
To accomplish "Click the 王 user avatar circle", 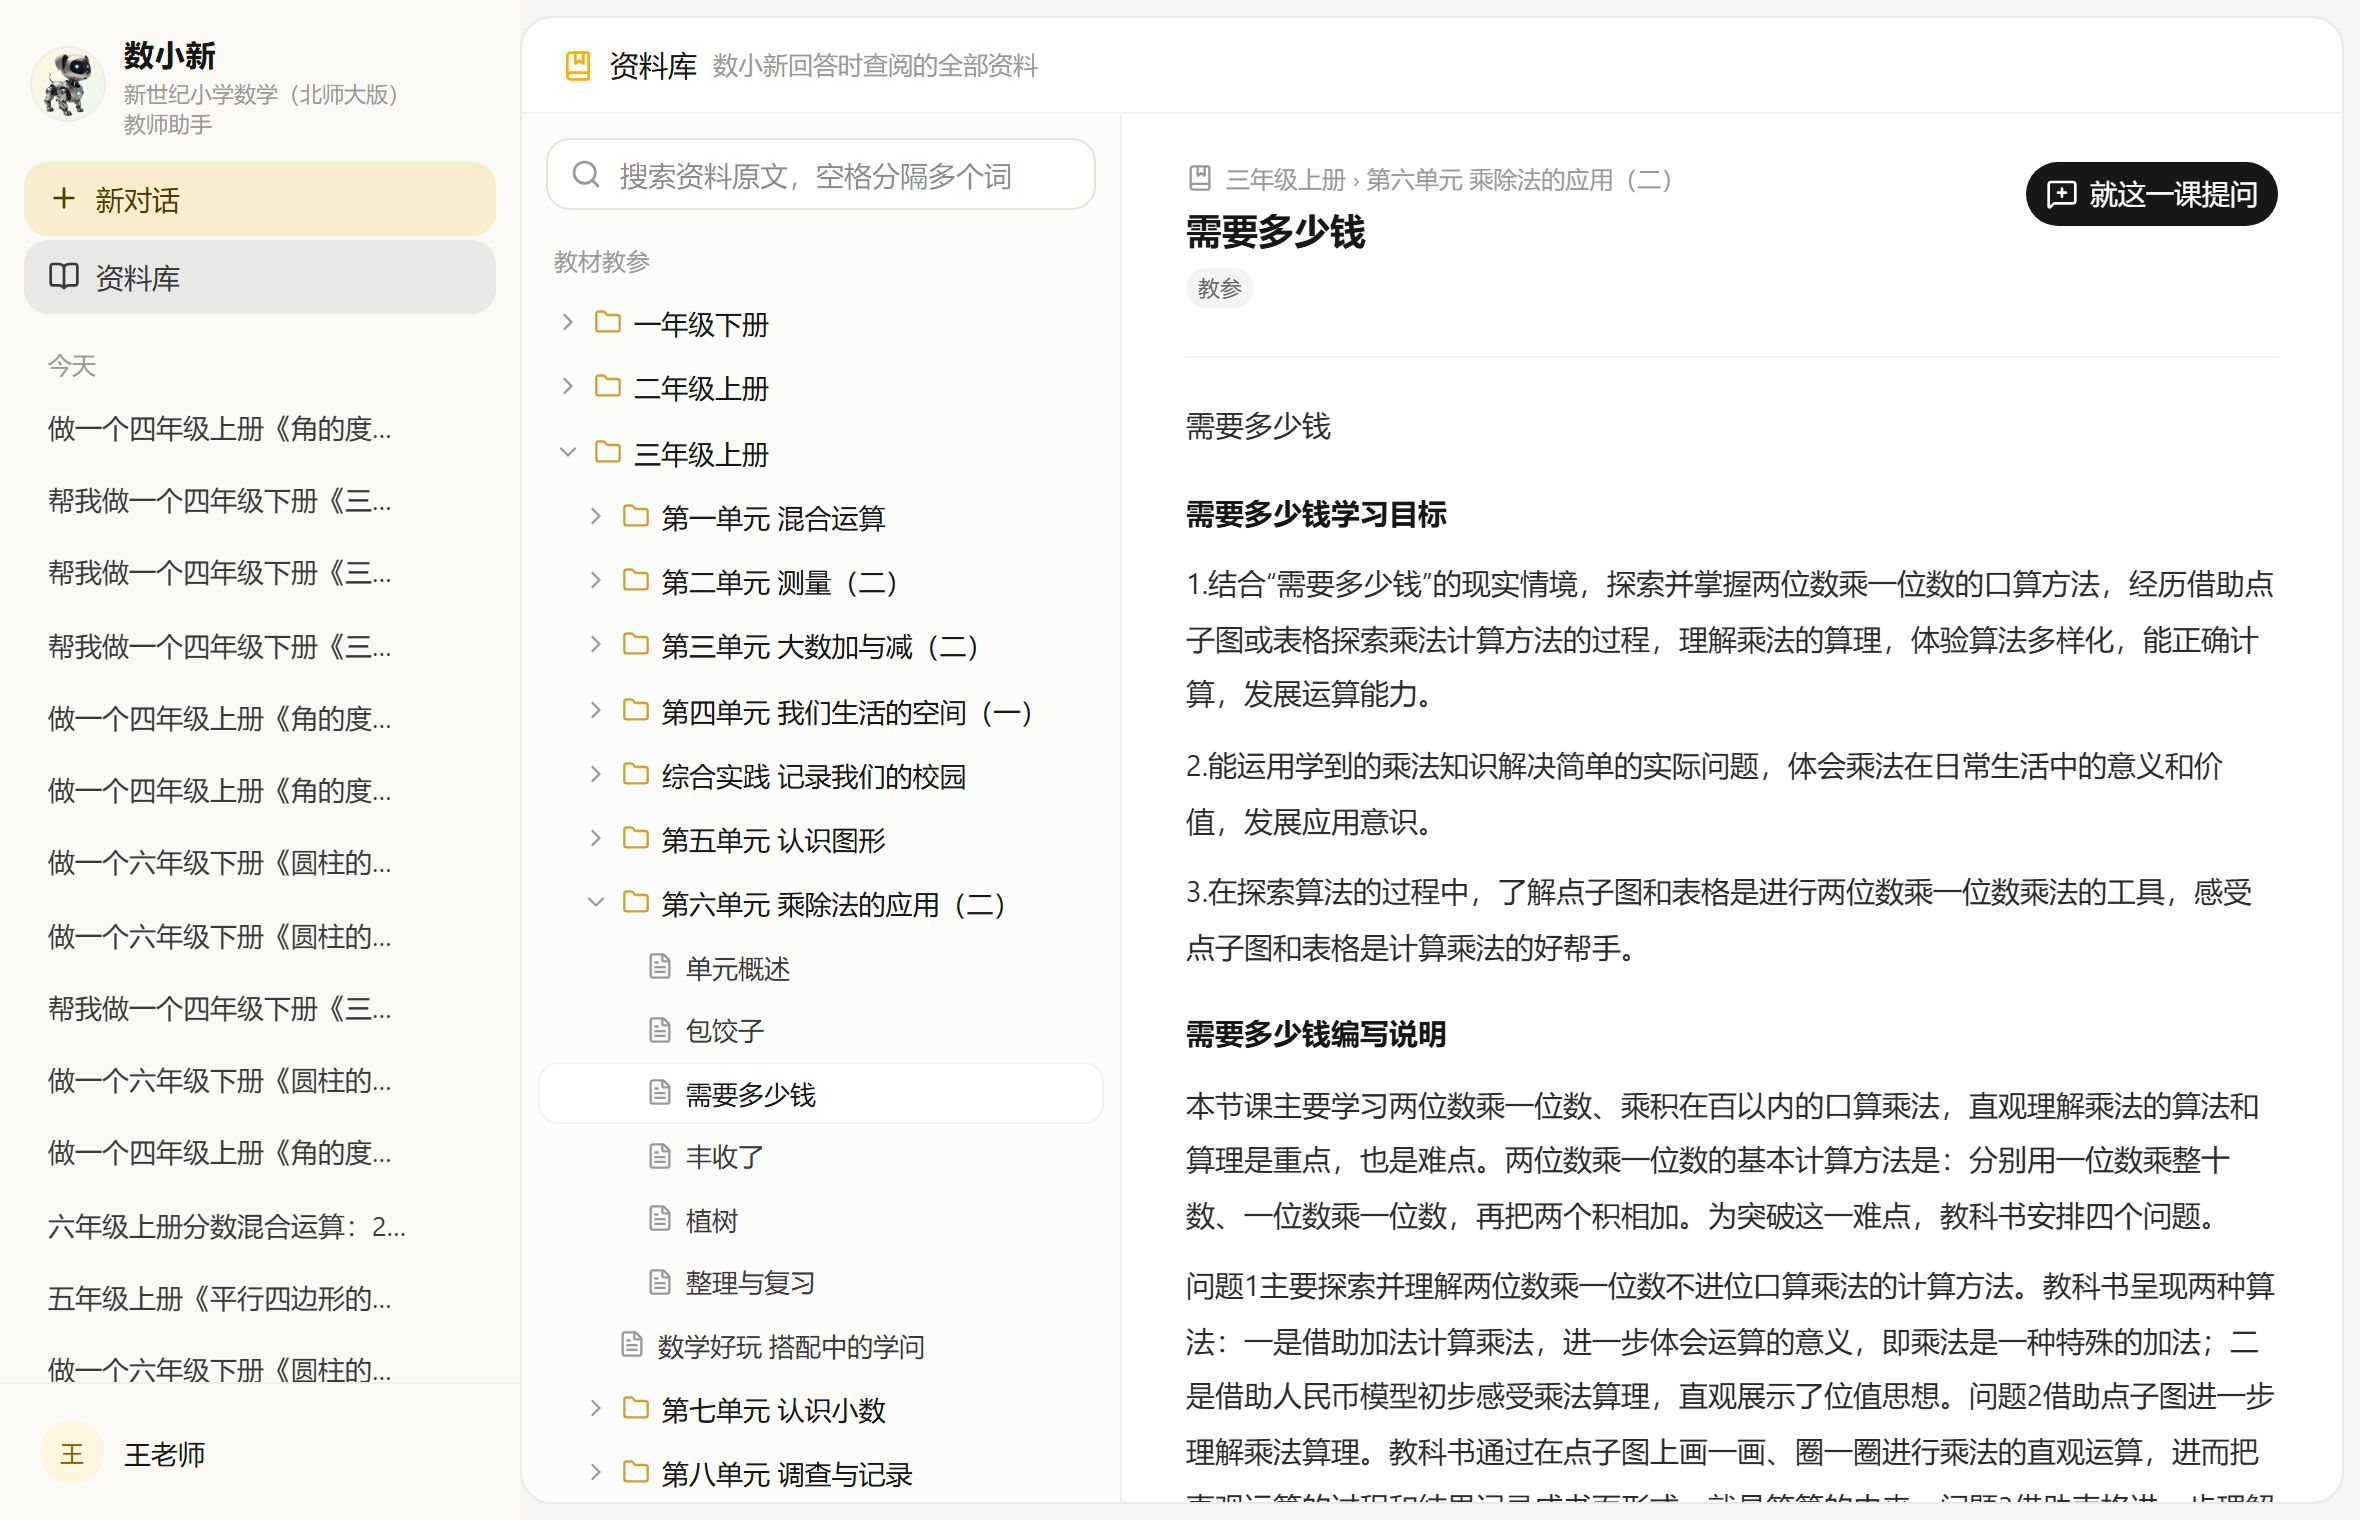I will pos(72,1453).
